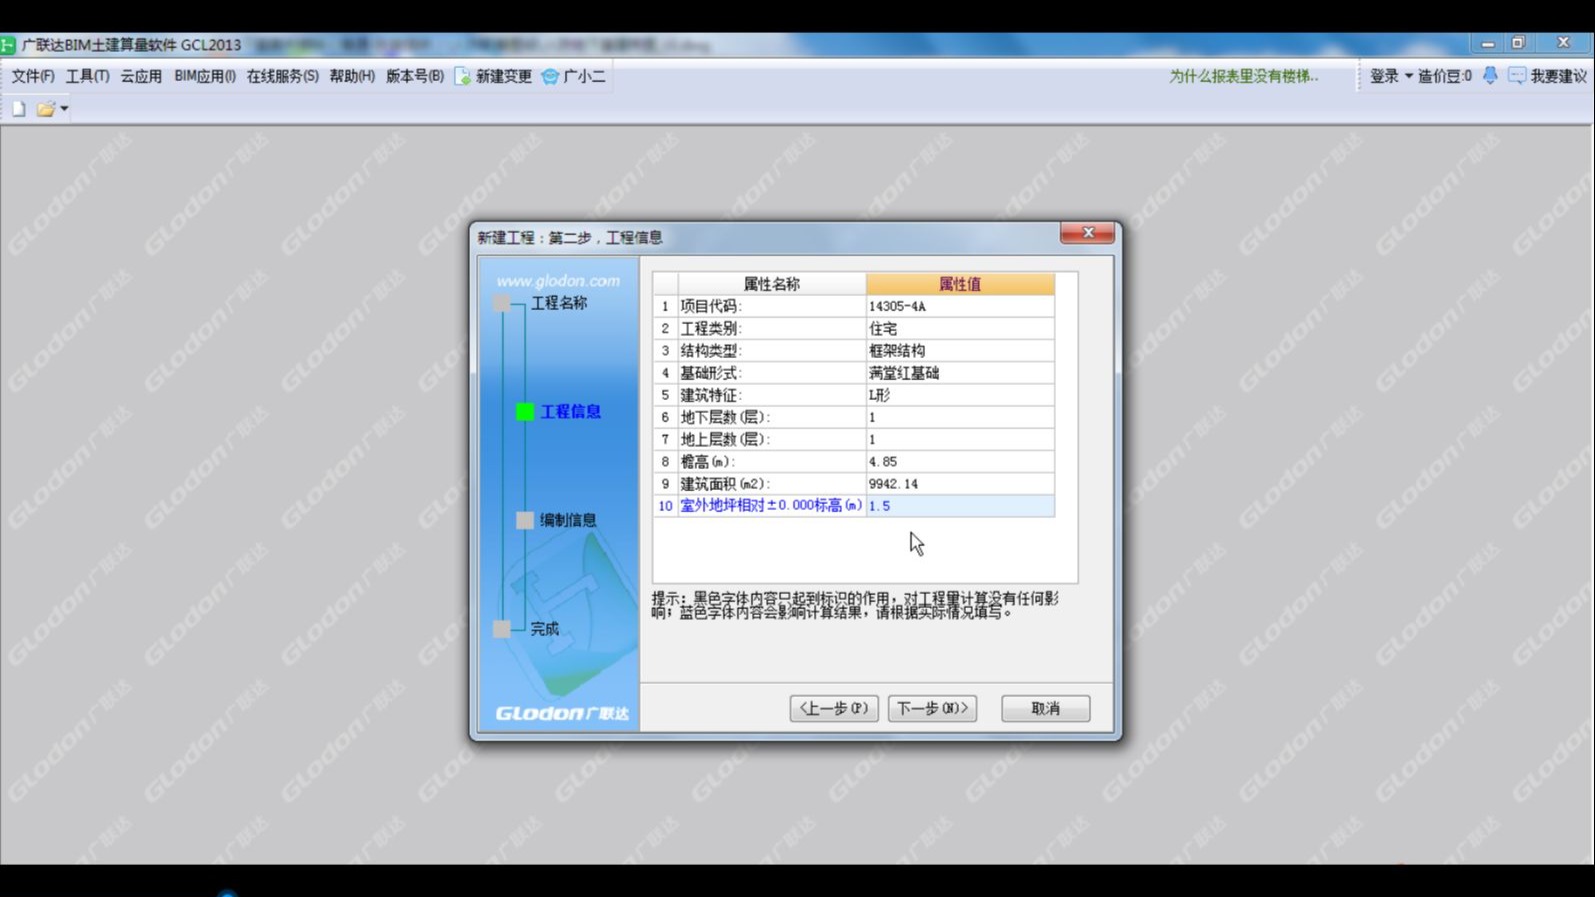Click the notification bell icon
The width and height of the screenshot is (1595, 897).
(1490, 75)
